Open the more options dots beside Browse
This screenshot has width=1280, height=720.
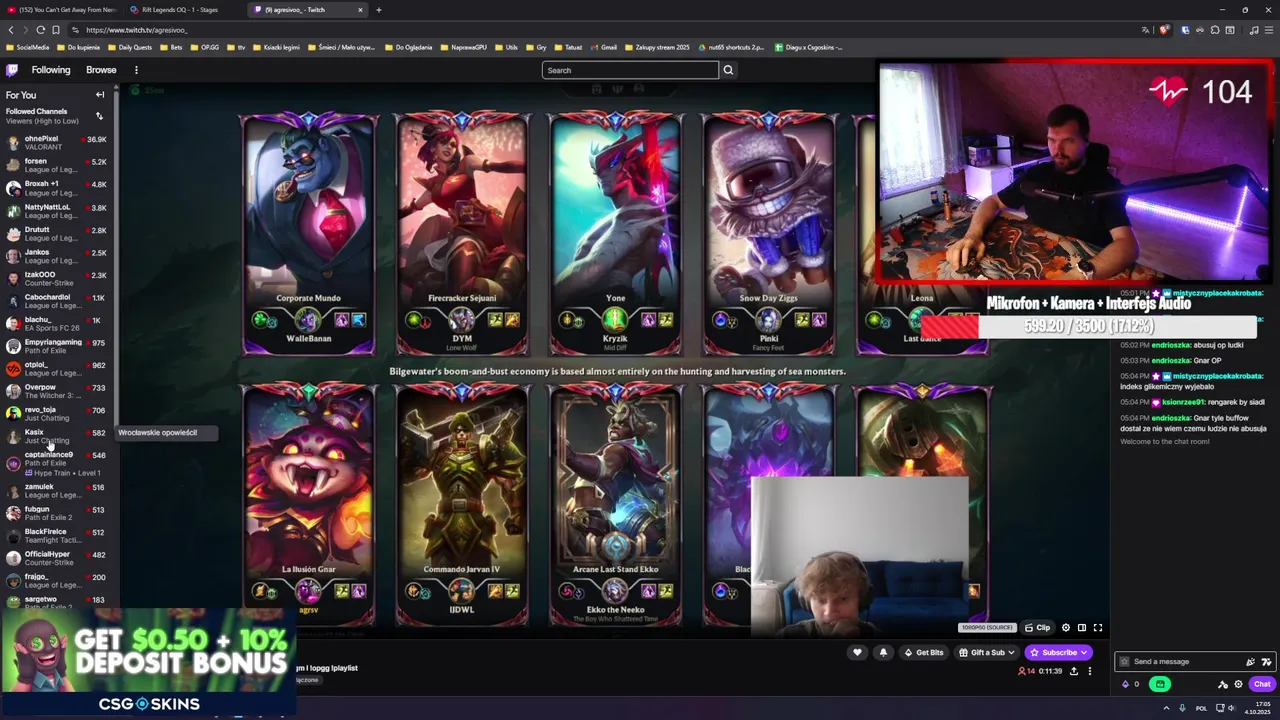tap(136, 70)
